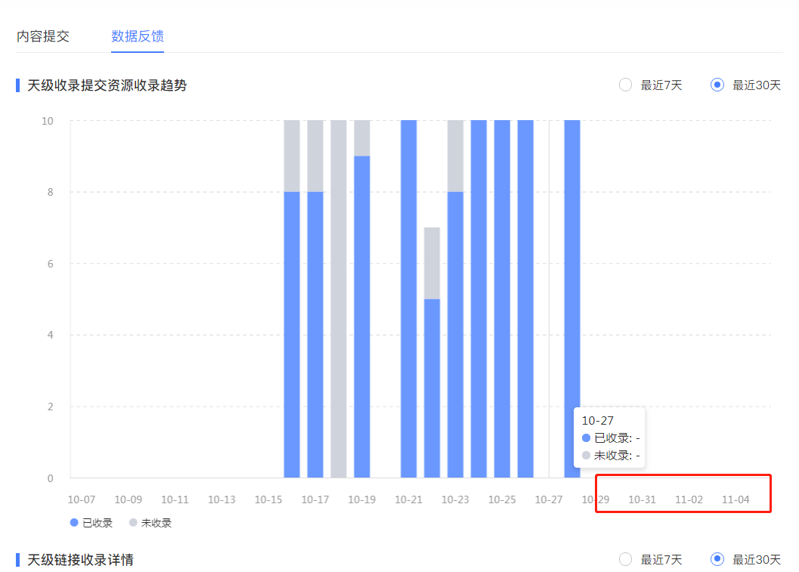Image resolution: width=799 pixels, height=572 pixels.
Task: Select 最近7天 for 天级收录提交资源收录趋势 chart
Action: pyautogui.click(x=626, y=85)
